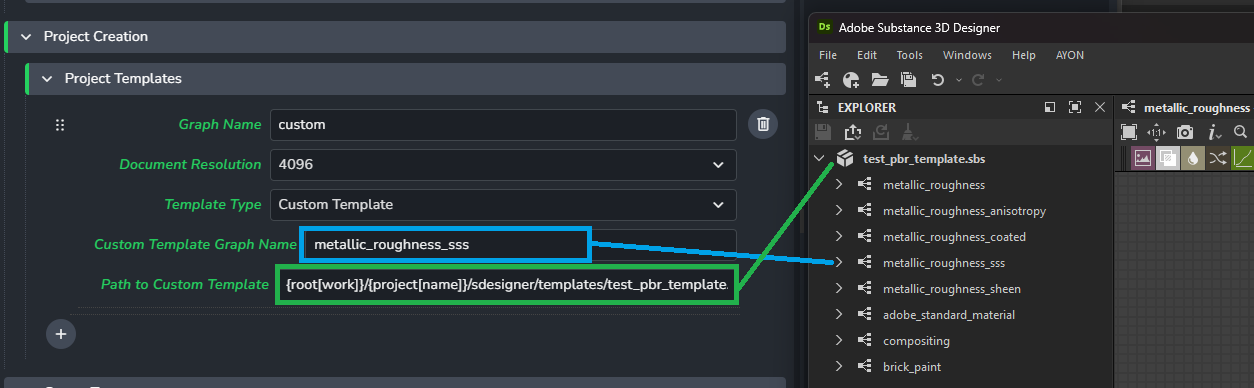Click the camera screenshot icon in the graph toolbar
1254x388 pixels.
pyautogui.click(x=1185, y=132)
